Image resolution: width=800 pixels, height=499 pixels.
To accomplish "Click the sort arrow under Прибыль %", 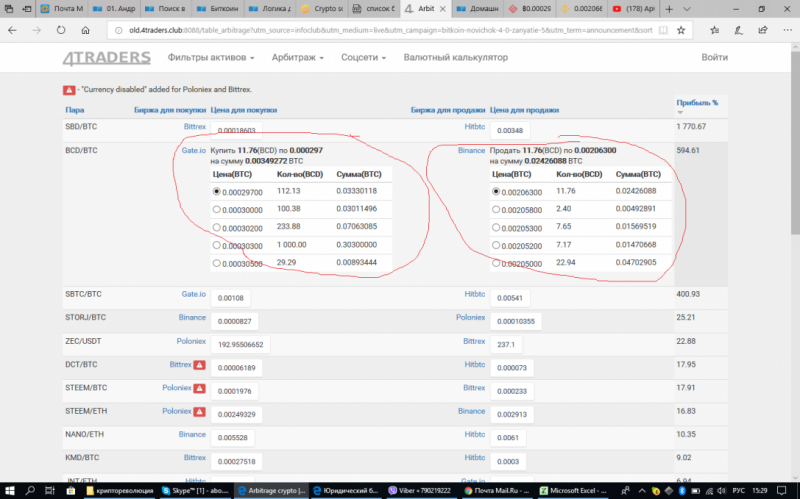I will [680, 112].
